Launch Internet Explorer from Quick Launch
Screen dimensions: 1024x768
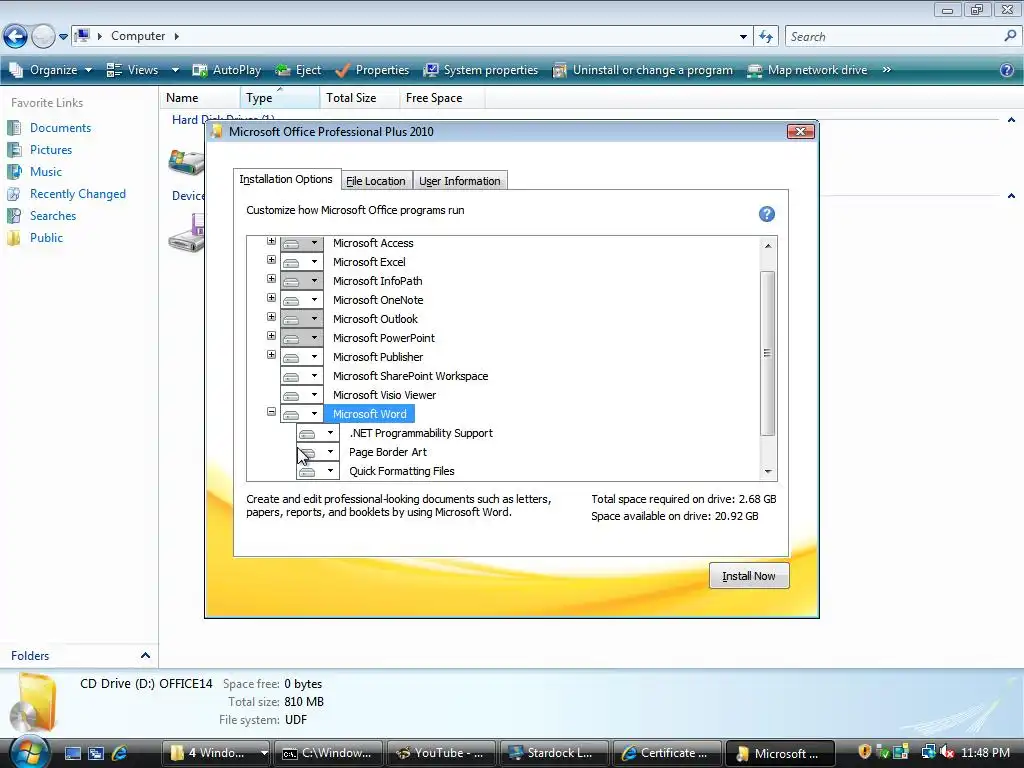pyautogui.click(x=120, y=753)
